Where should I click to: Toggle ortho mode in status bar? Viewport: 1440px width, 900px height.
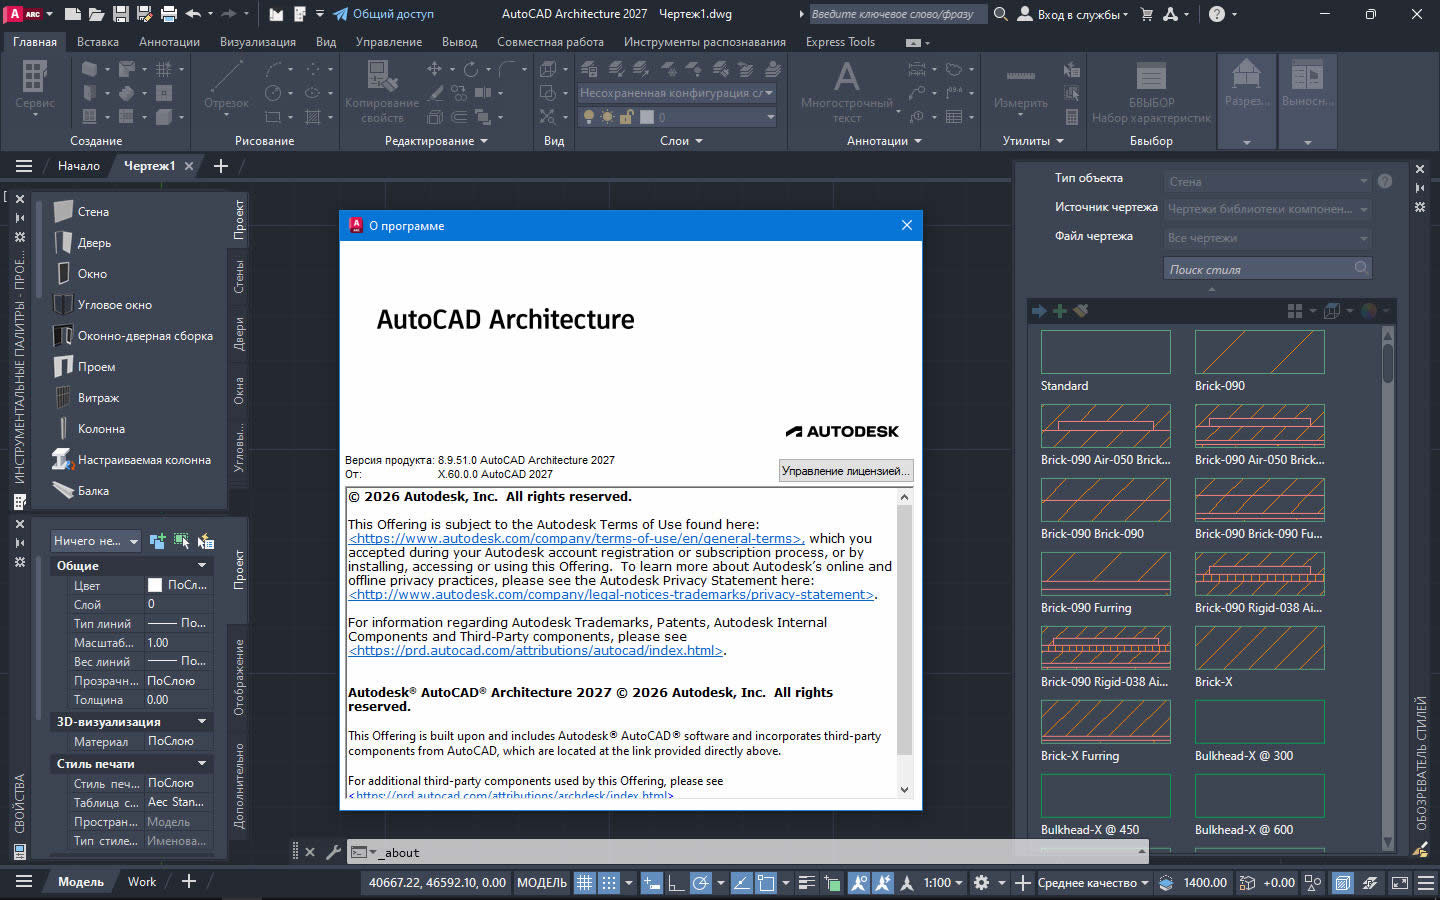tap(676, 883)
